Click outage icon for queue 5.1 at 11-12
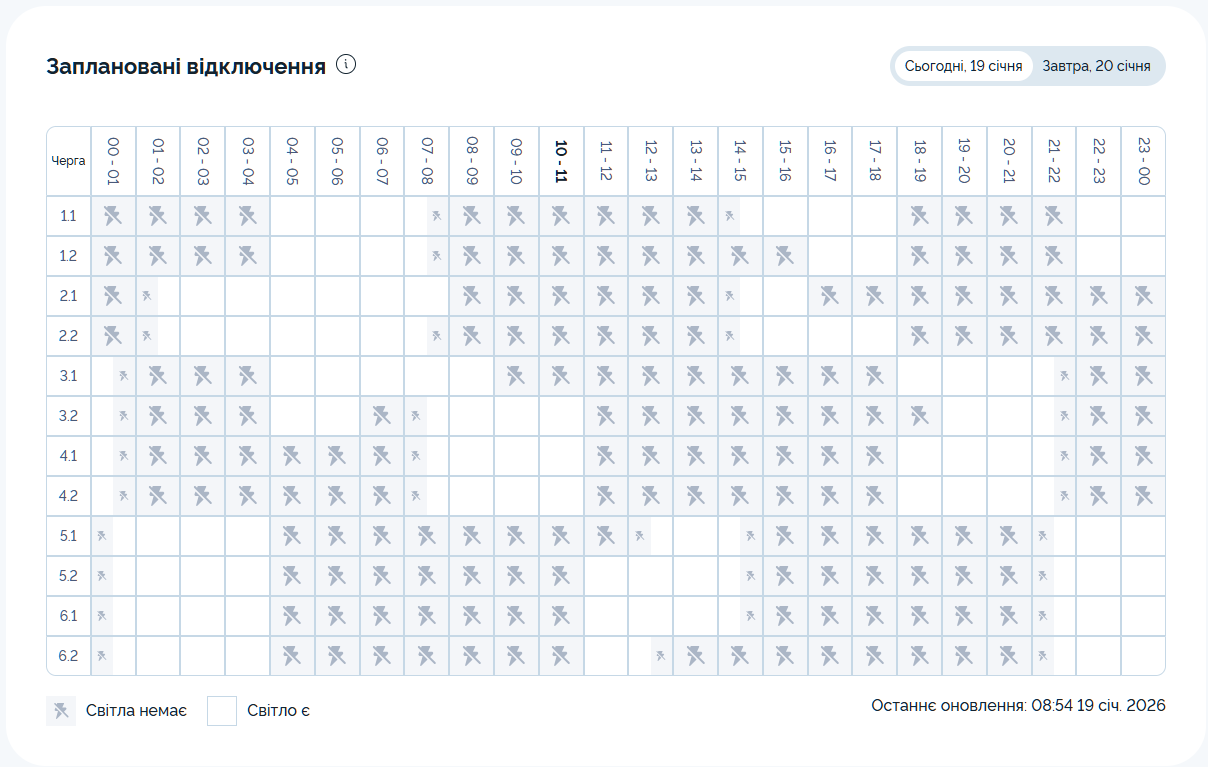This screenshot has width=1208, height=767. [606, 536]
